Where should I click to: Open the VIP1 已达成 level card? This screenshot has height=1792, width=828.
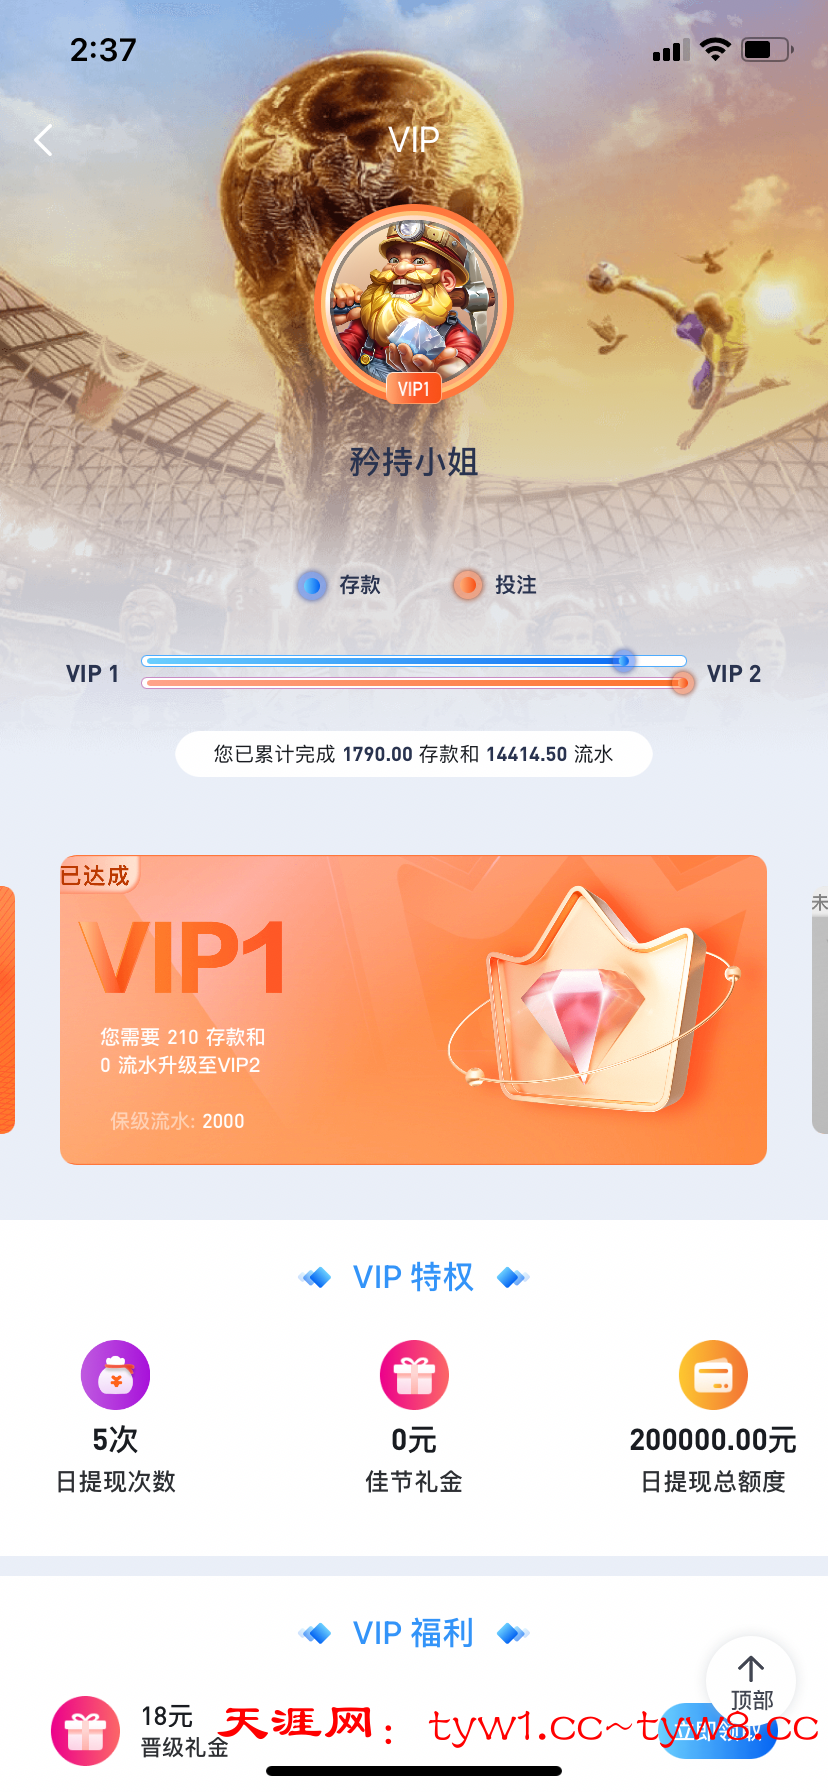(x=413, y=1010)
